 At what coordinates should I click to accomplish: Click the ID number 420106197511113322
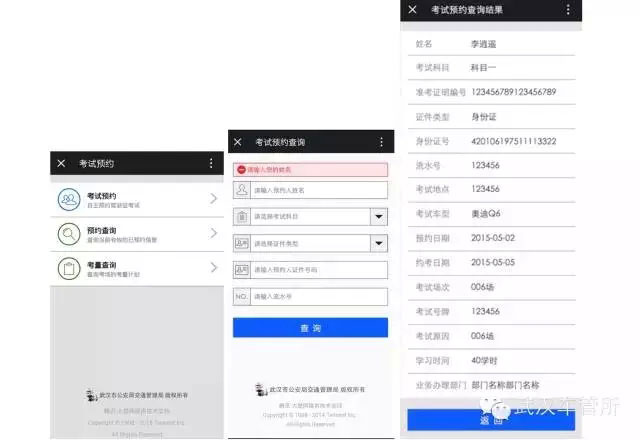click(514, 141)
